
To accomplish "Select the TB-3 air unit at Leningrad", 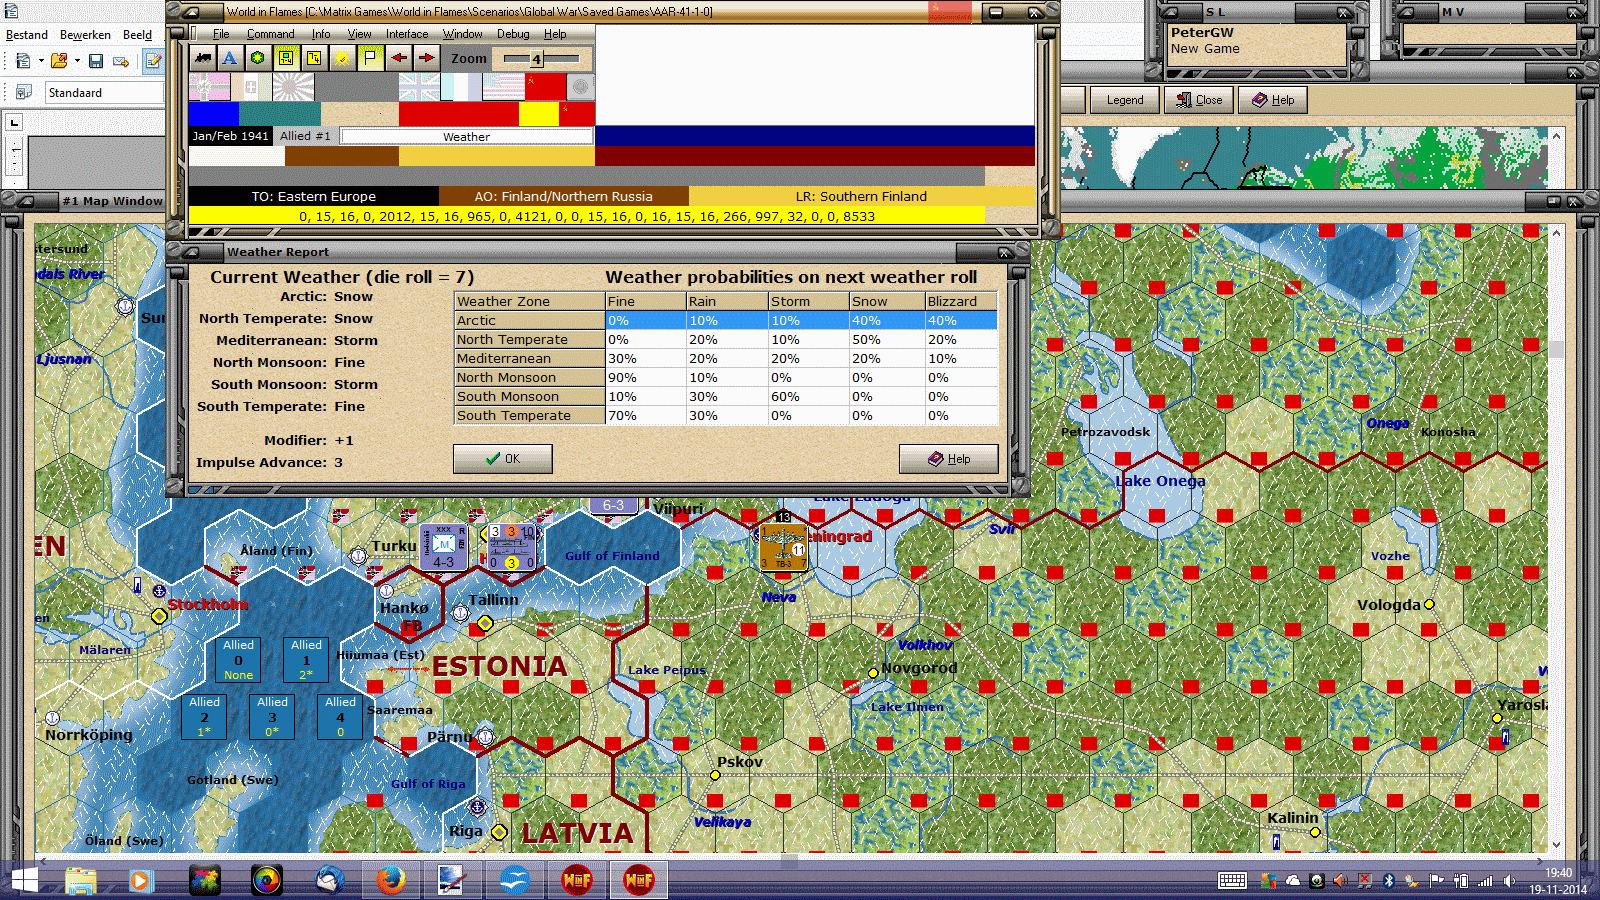I will pos(783,547).
